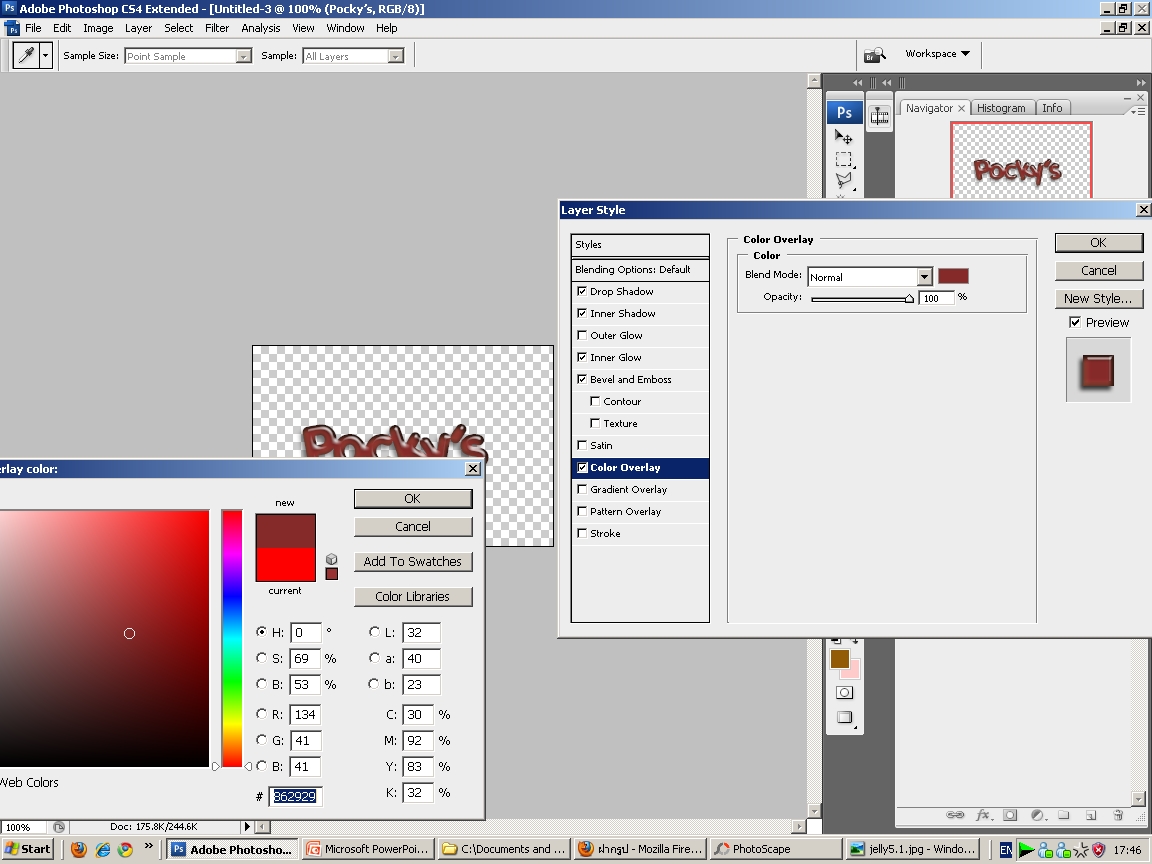
Task: Launch Google Chrome from quick launch
Action: [x=126, y=849]
